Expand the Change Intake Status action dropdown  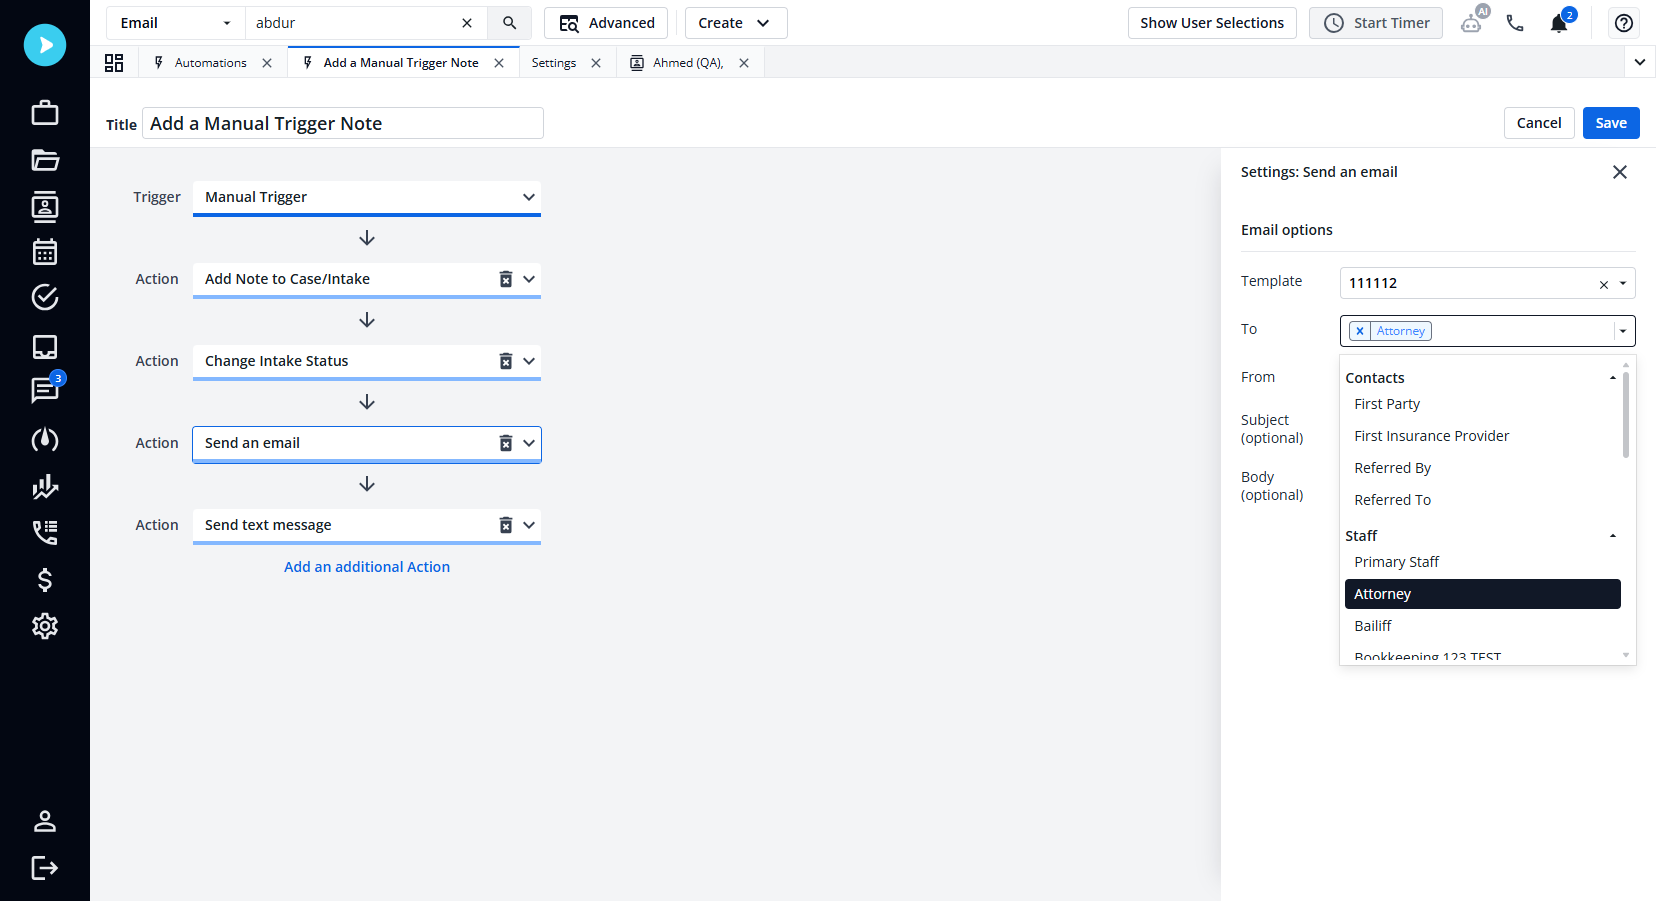pyautogui.click(x=529, y=361)
